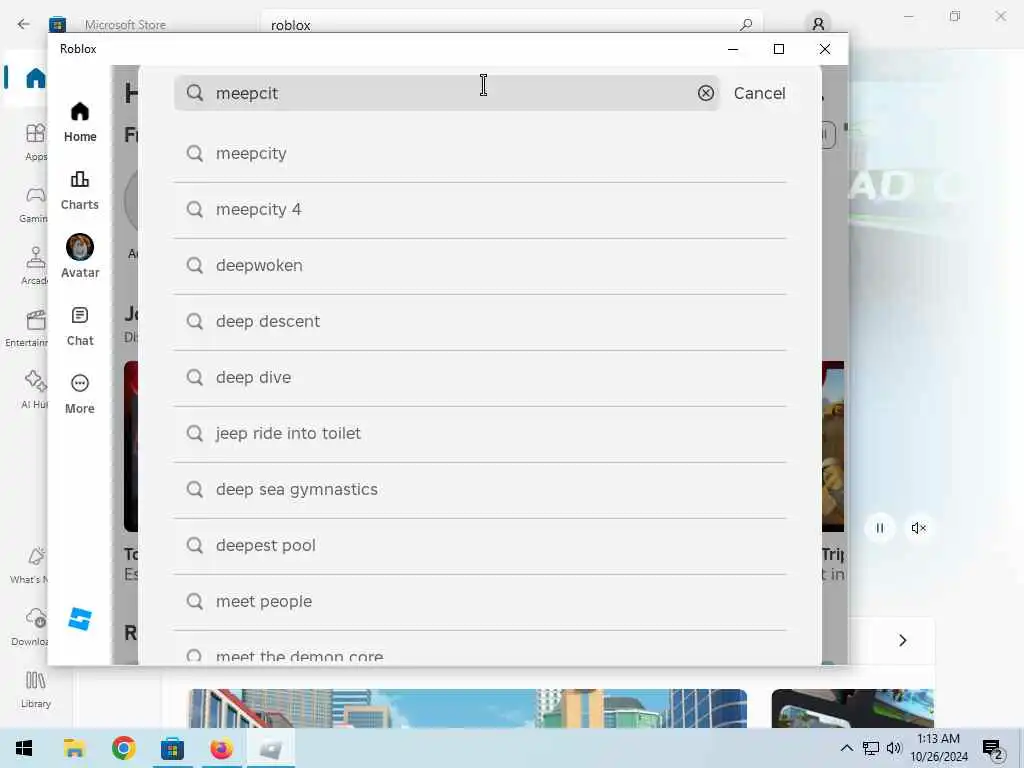The image size is (1024, 768).
Task: Close the Roblox window
Action: 825,49
